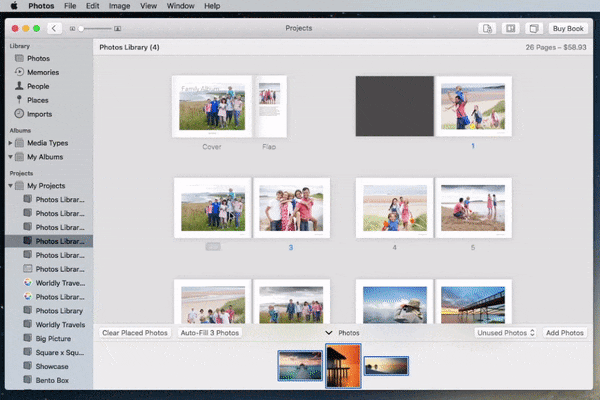The height and width of the screenshot is (400, 600).
Task: Open the Unused Photos dropdown
Action: [x=505, y=333]
